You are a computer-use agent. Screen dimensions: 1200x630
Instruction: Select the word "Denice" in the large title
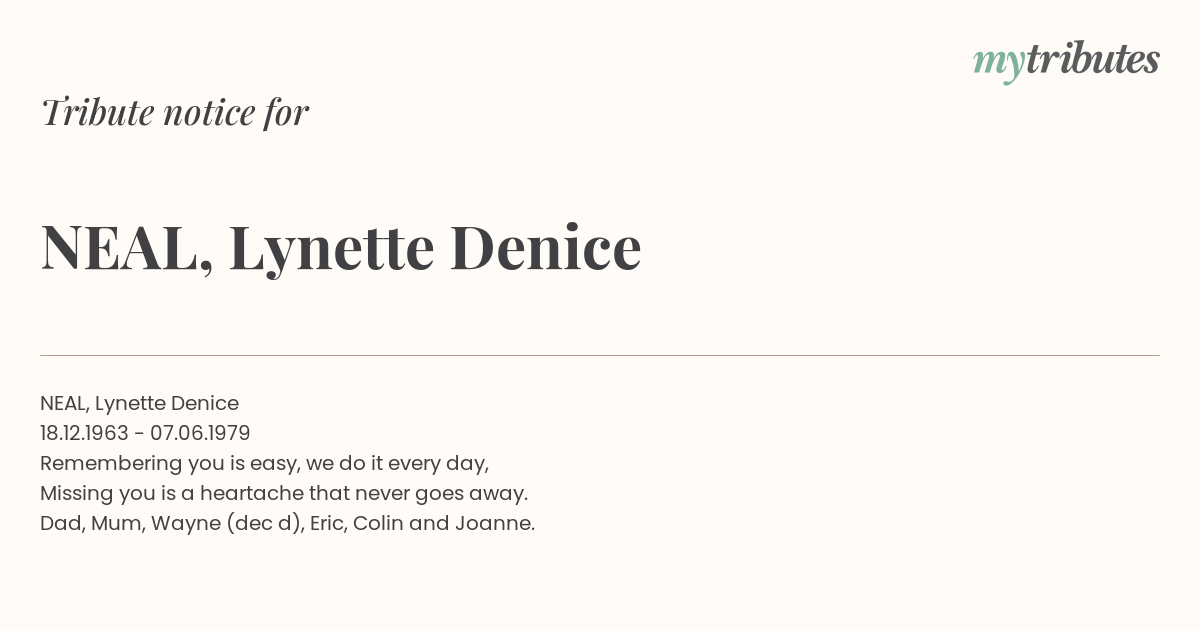546,246
